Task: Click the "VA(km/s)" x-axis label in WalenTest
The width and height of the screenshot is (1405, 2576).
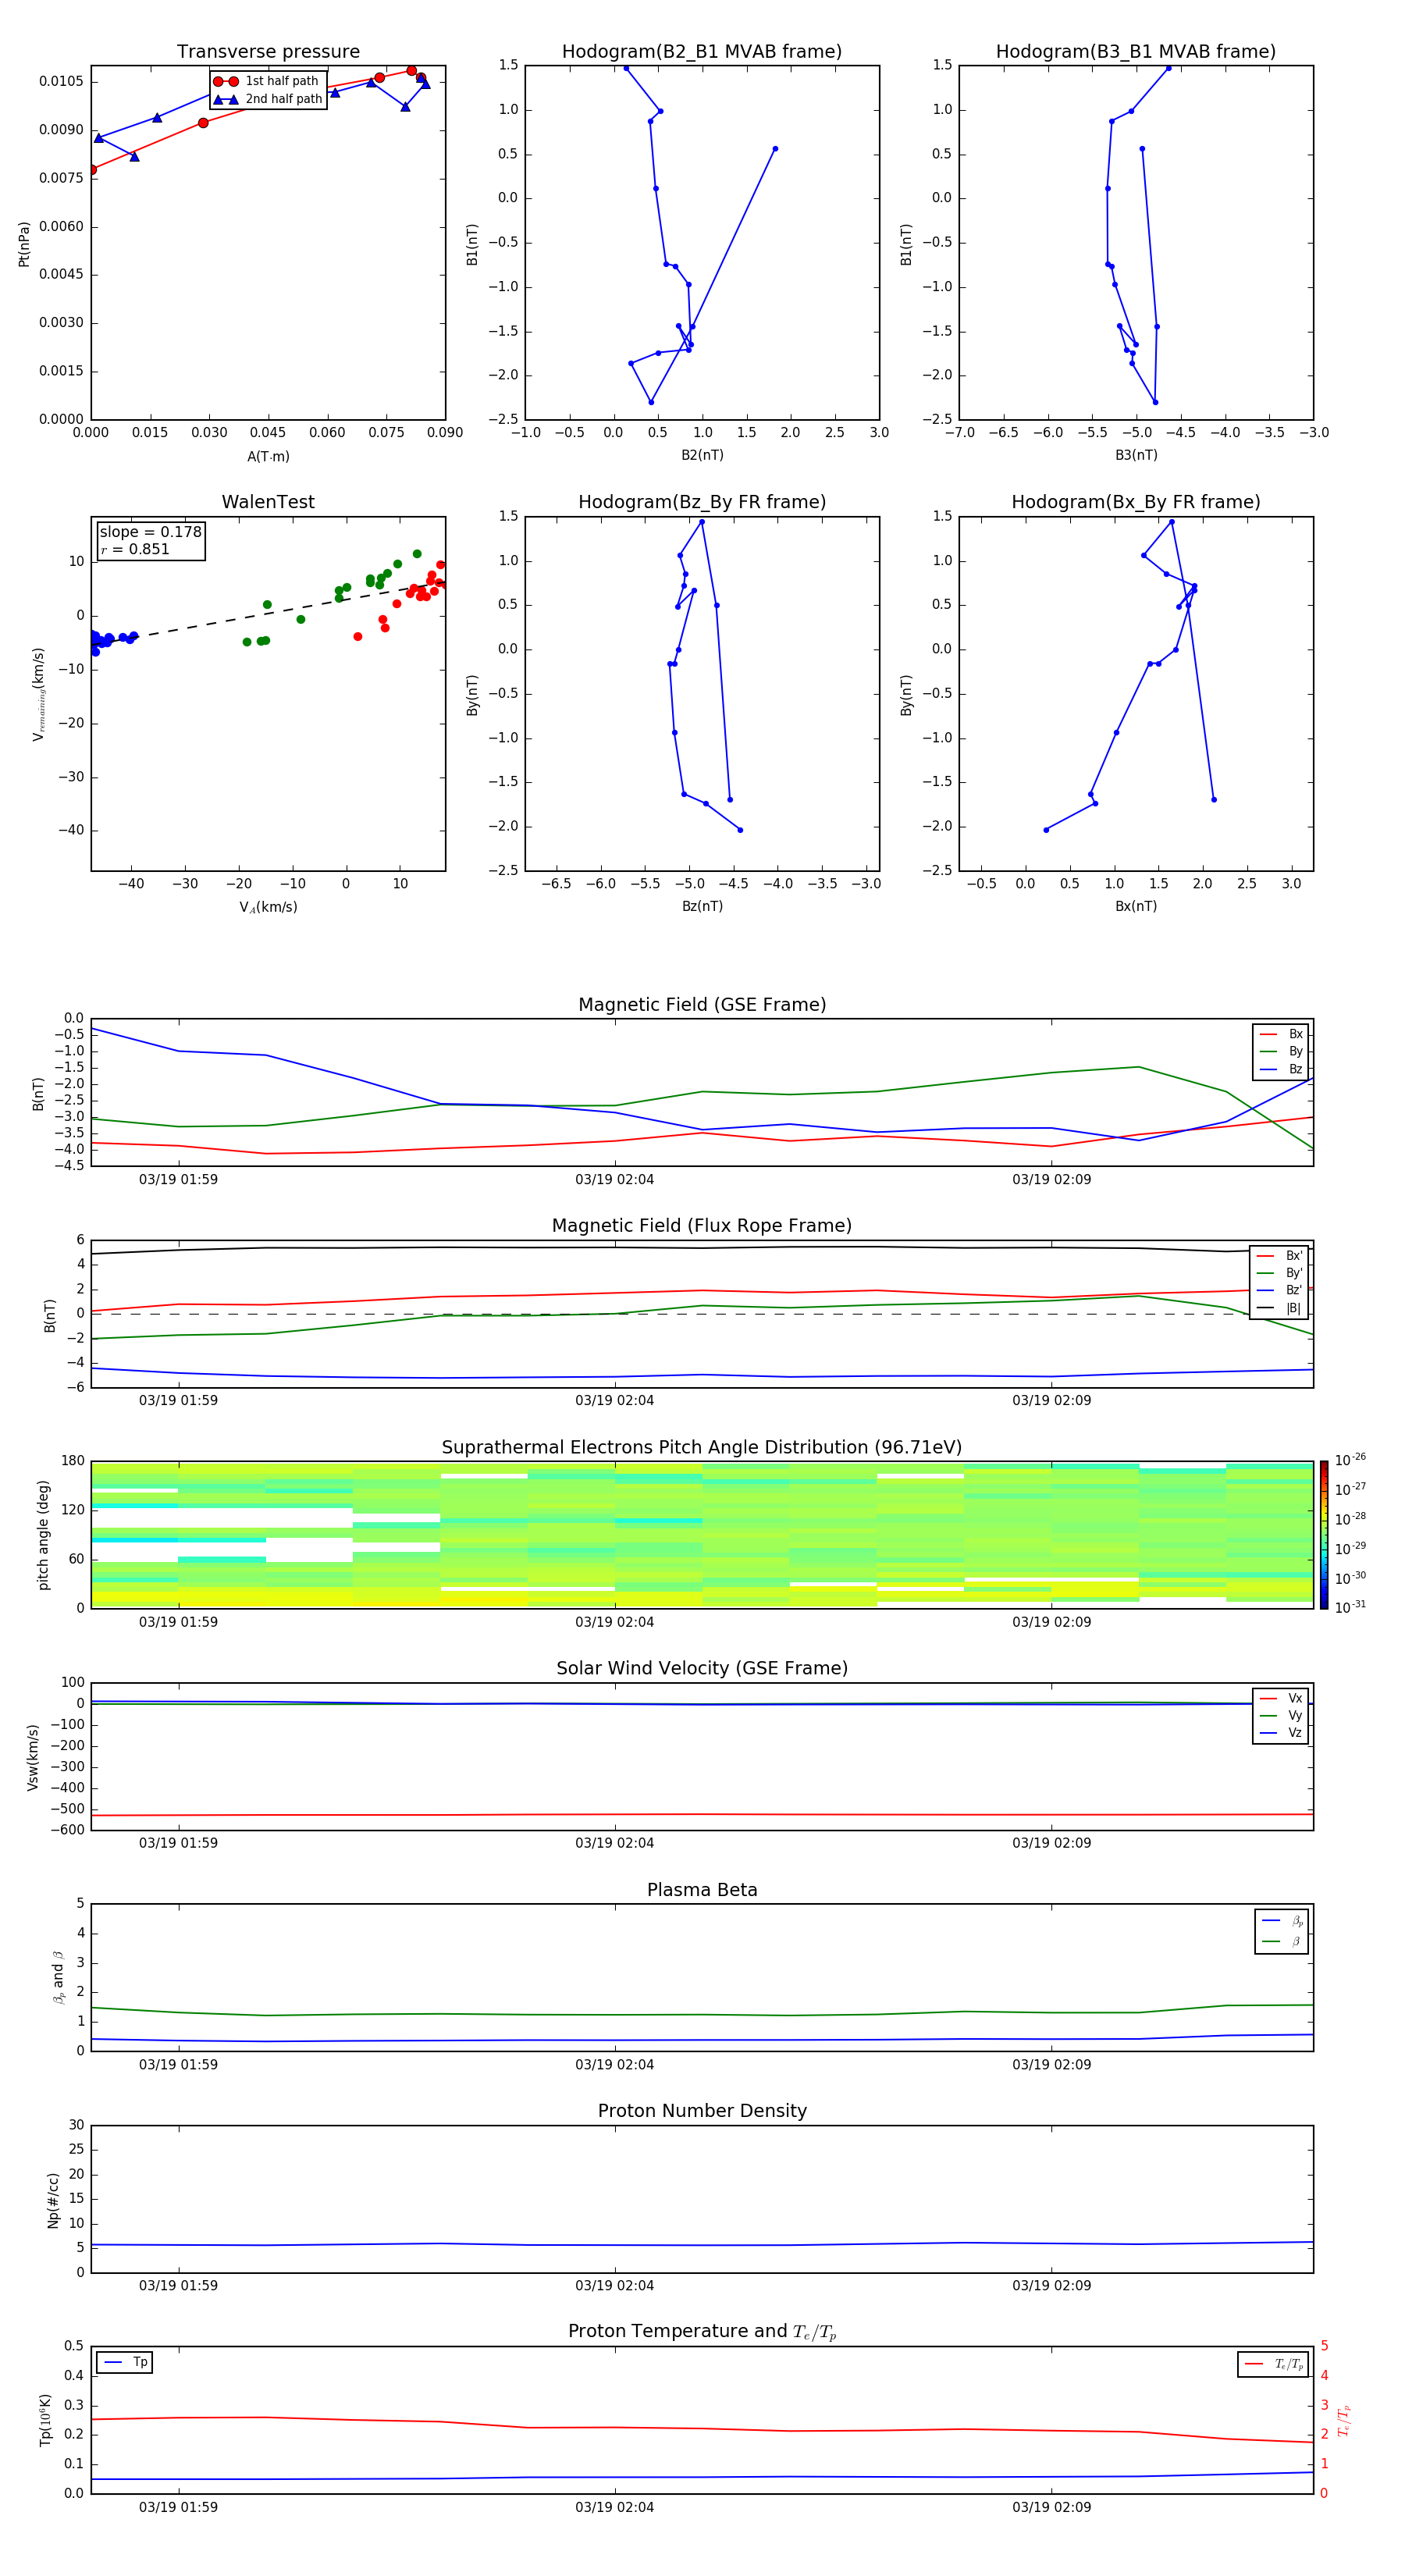Action: pos(268,907)
